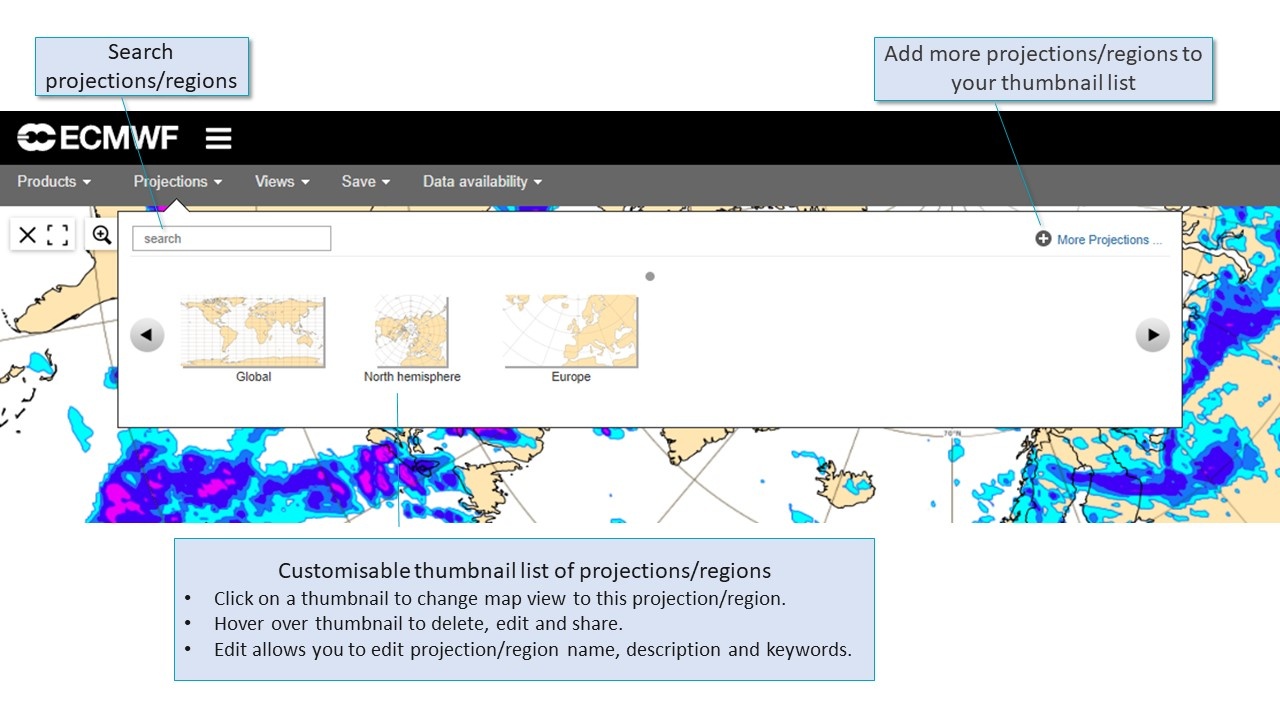Click the Data availability menu bar entry
The image size is (1280, 720).
[x=482, y=181]
